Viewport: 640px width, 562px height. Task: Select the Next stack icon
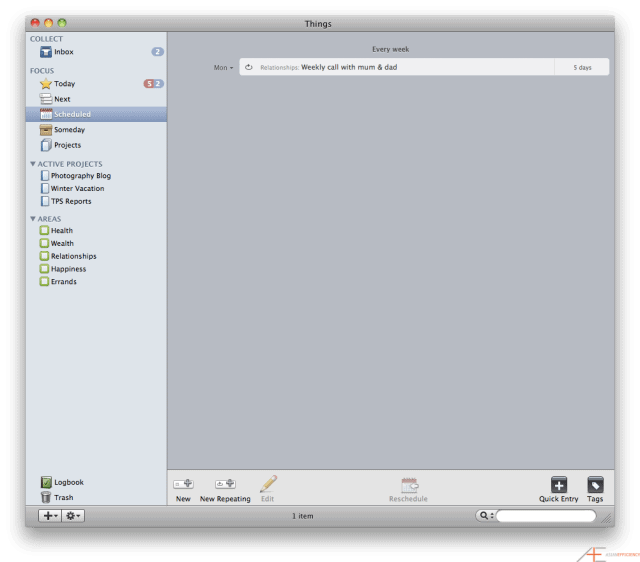[46, 99]
